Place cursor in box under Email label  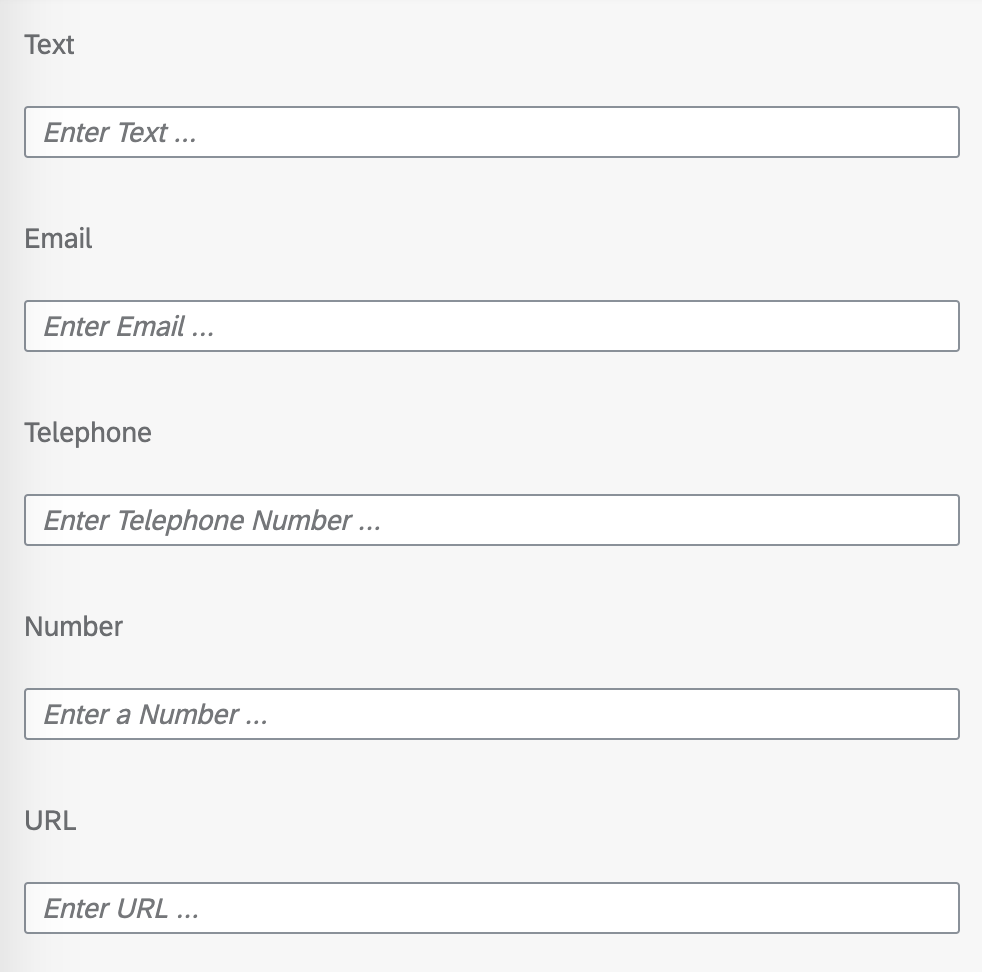click(492, 326)
